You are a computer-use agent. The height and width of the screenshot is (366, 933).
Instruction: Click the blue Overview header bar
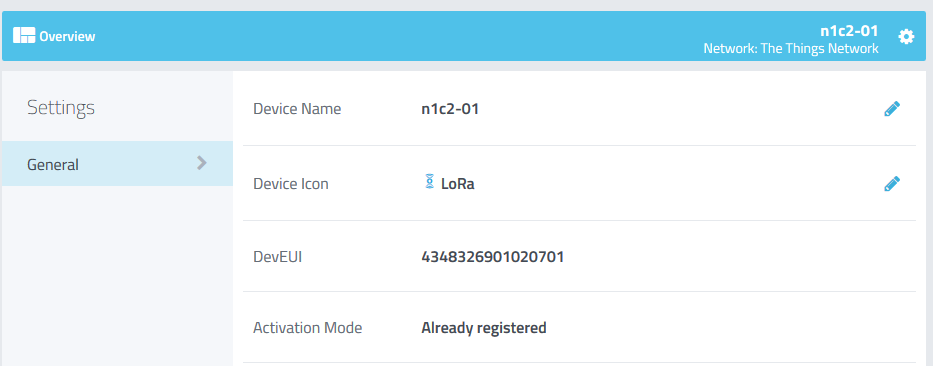click(x=464, y=36)
